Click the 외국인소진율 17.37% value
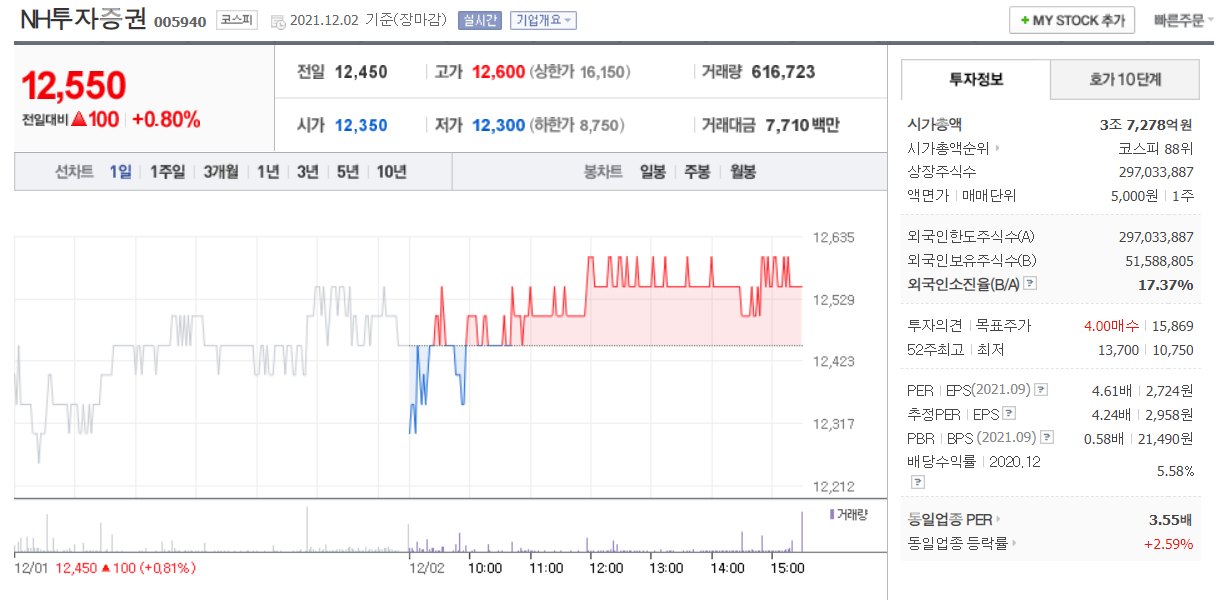 pos(1166,285)
